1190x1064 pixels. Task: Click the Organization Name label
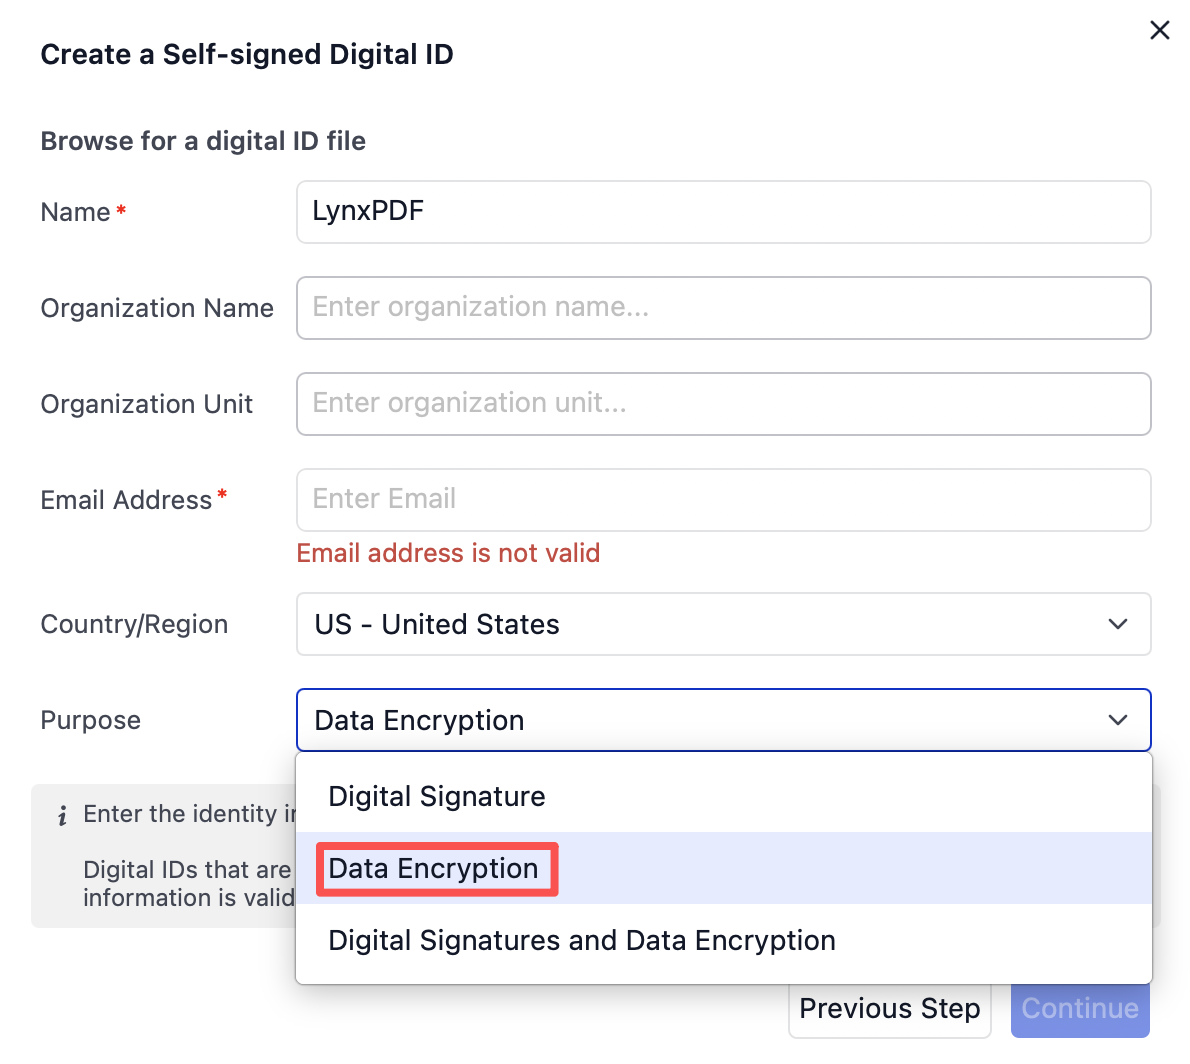click(x=157, y=308)
